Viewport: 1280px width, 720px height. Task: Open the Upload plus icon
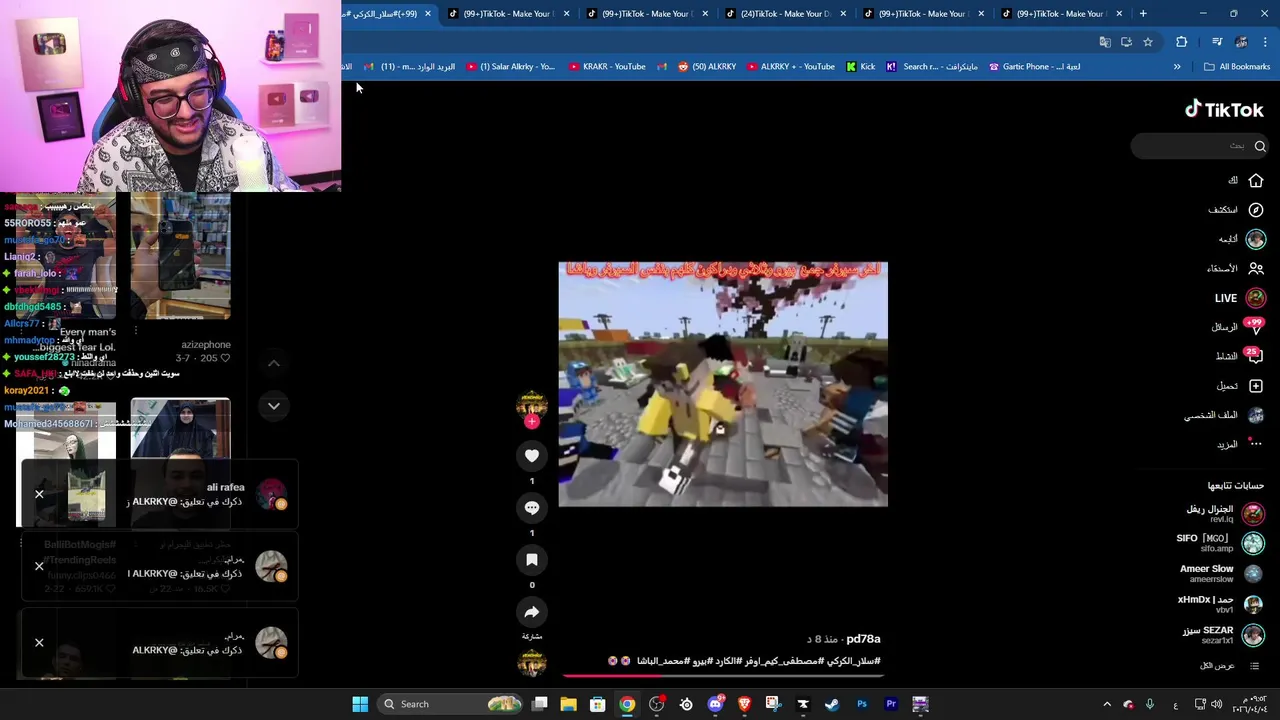pyautogui.click(x=1255, y=386)
